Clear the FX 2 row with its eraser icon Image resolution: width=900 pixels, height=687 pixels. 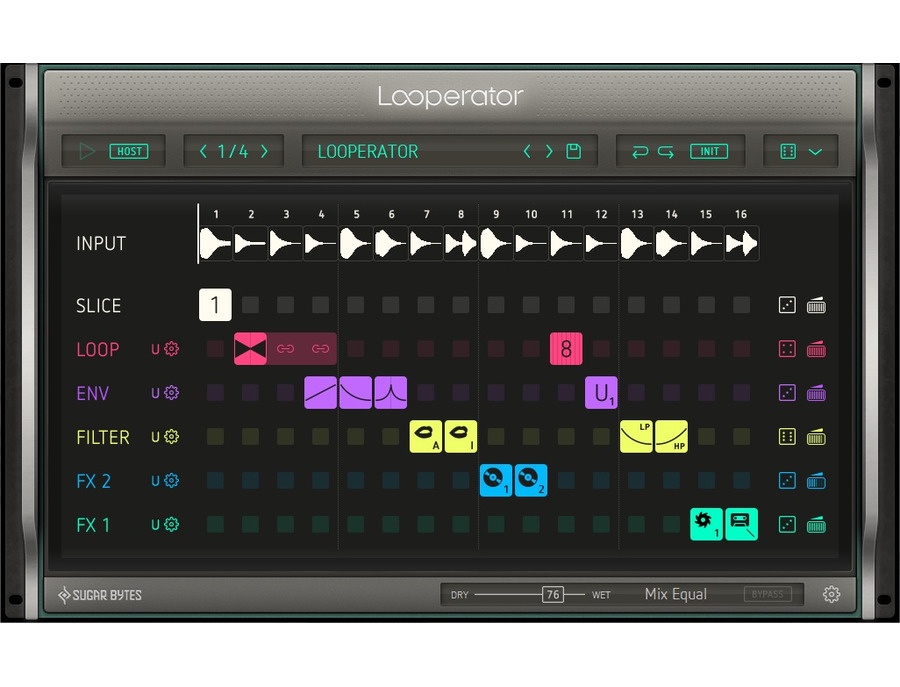(816, 481)
